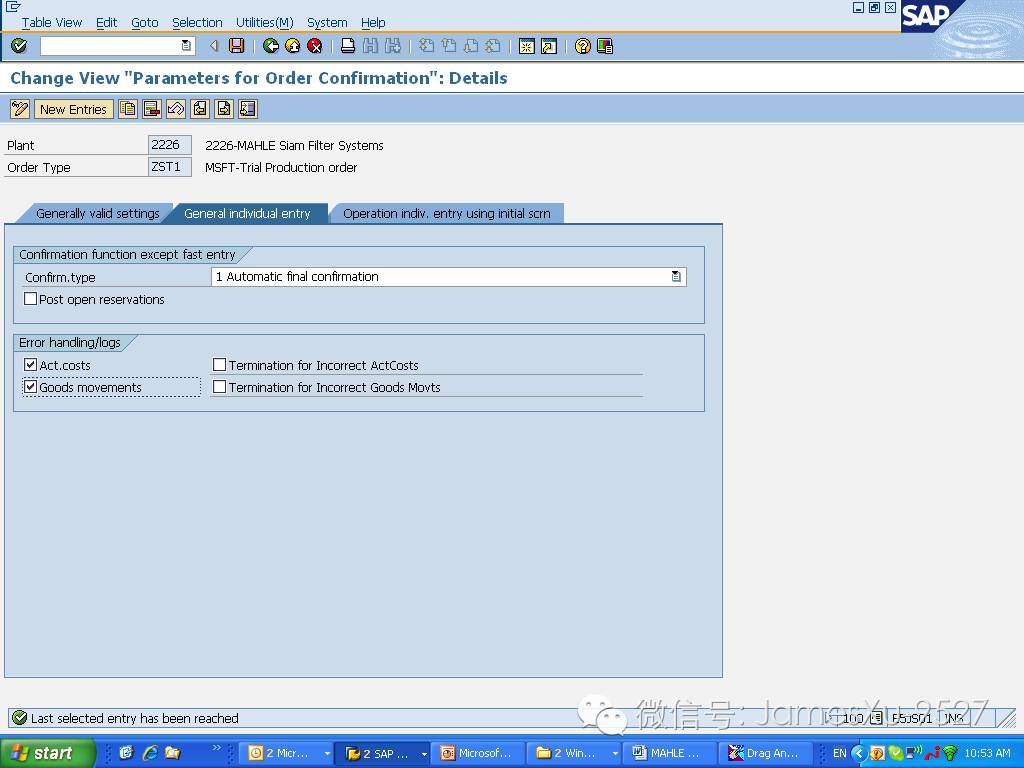Switch to the Generally valid settings tab
The width and height of the screenshot is (1024, 768).
tap(97, 214)
